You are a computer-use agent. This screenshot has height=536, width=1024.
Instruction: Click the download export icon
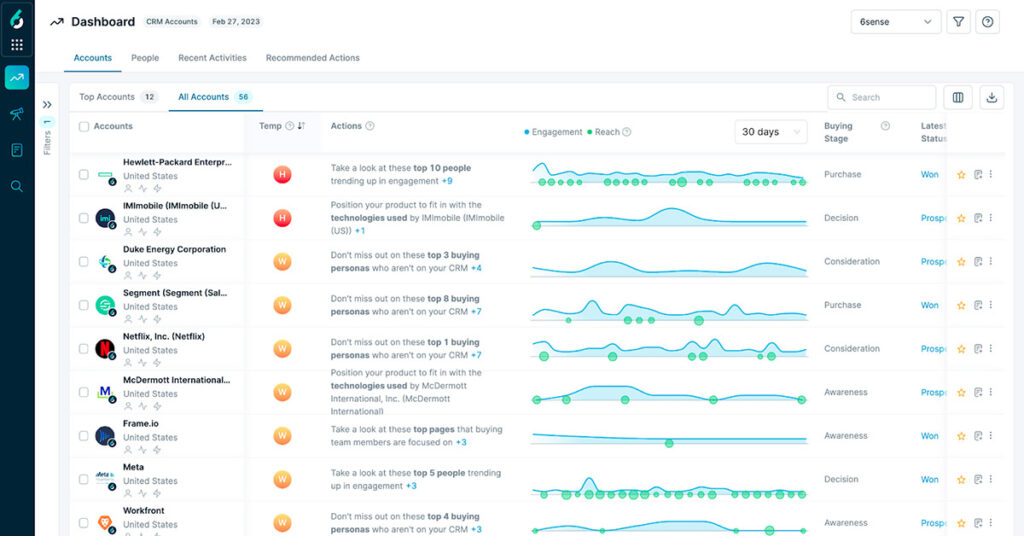(x=992, y=97)
